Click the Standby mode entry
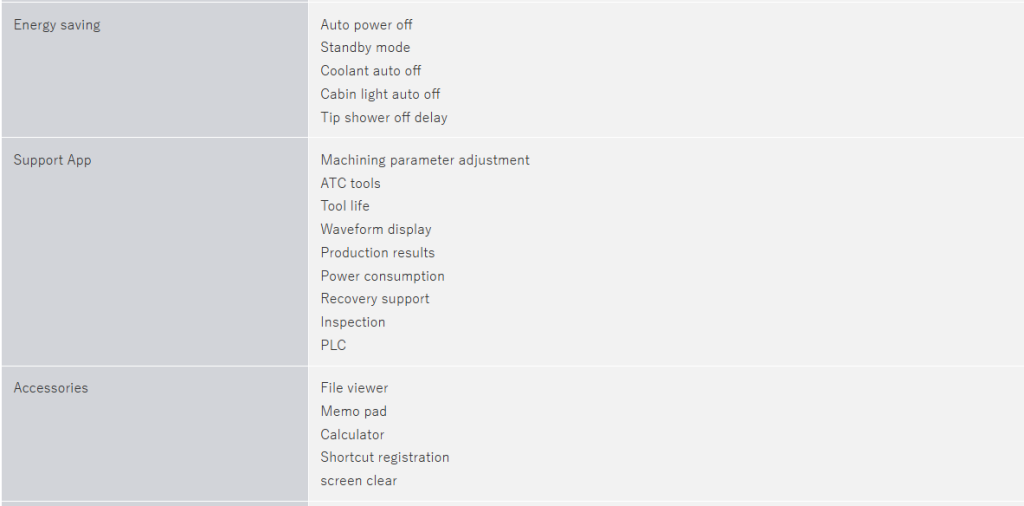The width and height of the screenshot is (1024, 506). coord(365,48)
